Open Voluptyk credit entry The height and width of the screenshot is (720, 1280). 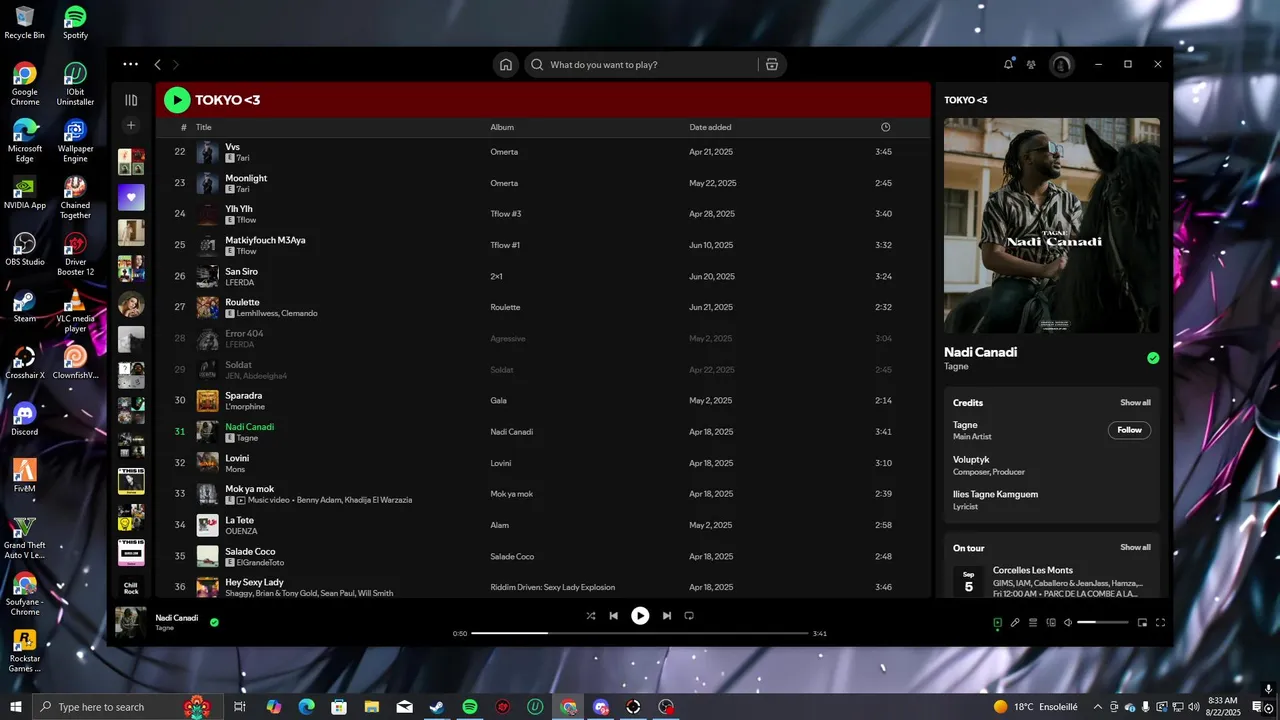[972, 460]
